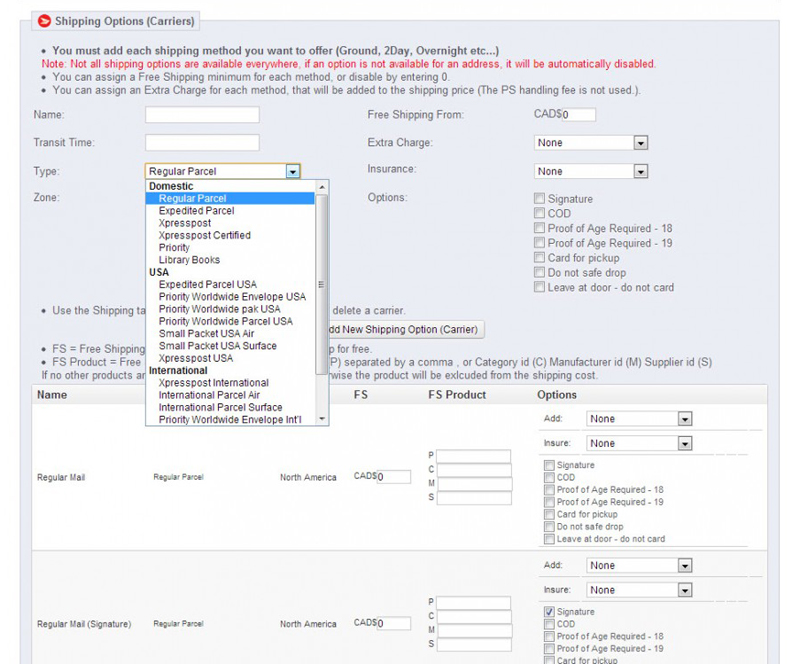Click Add New Shipping Option (Carrier) button
The height and width of the screenshot is (664, 800).
pos(406,330)
